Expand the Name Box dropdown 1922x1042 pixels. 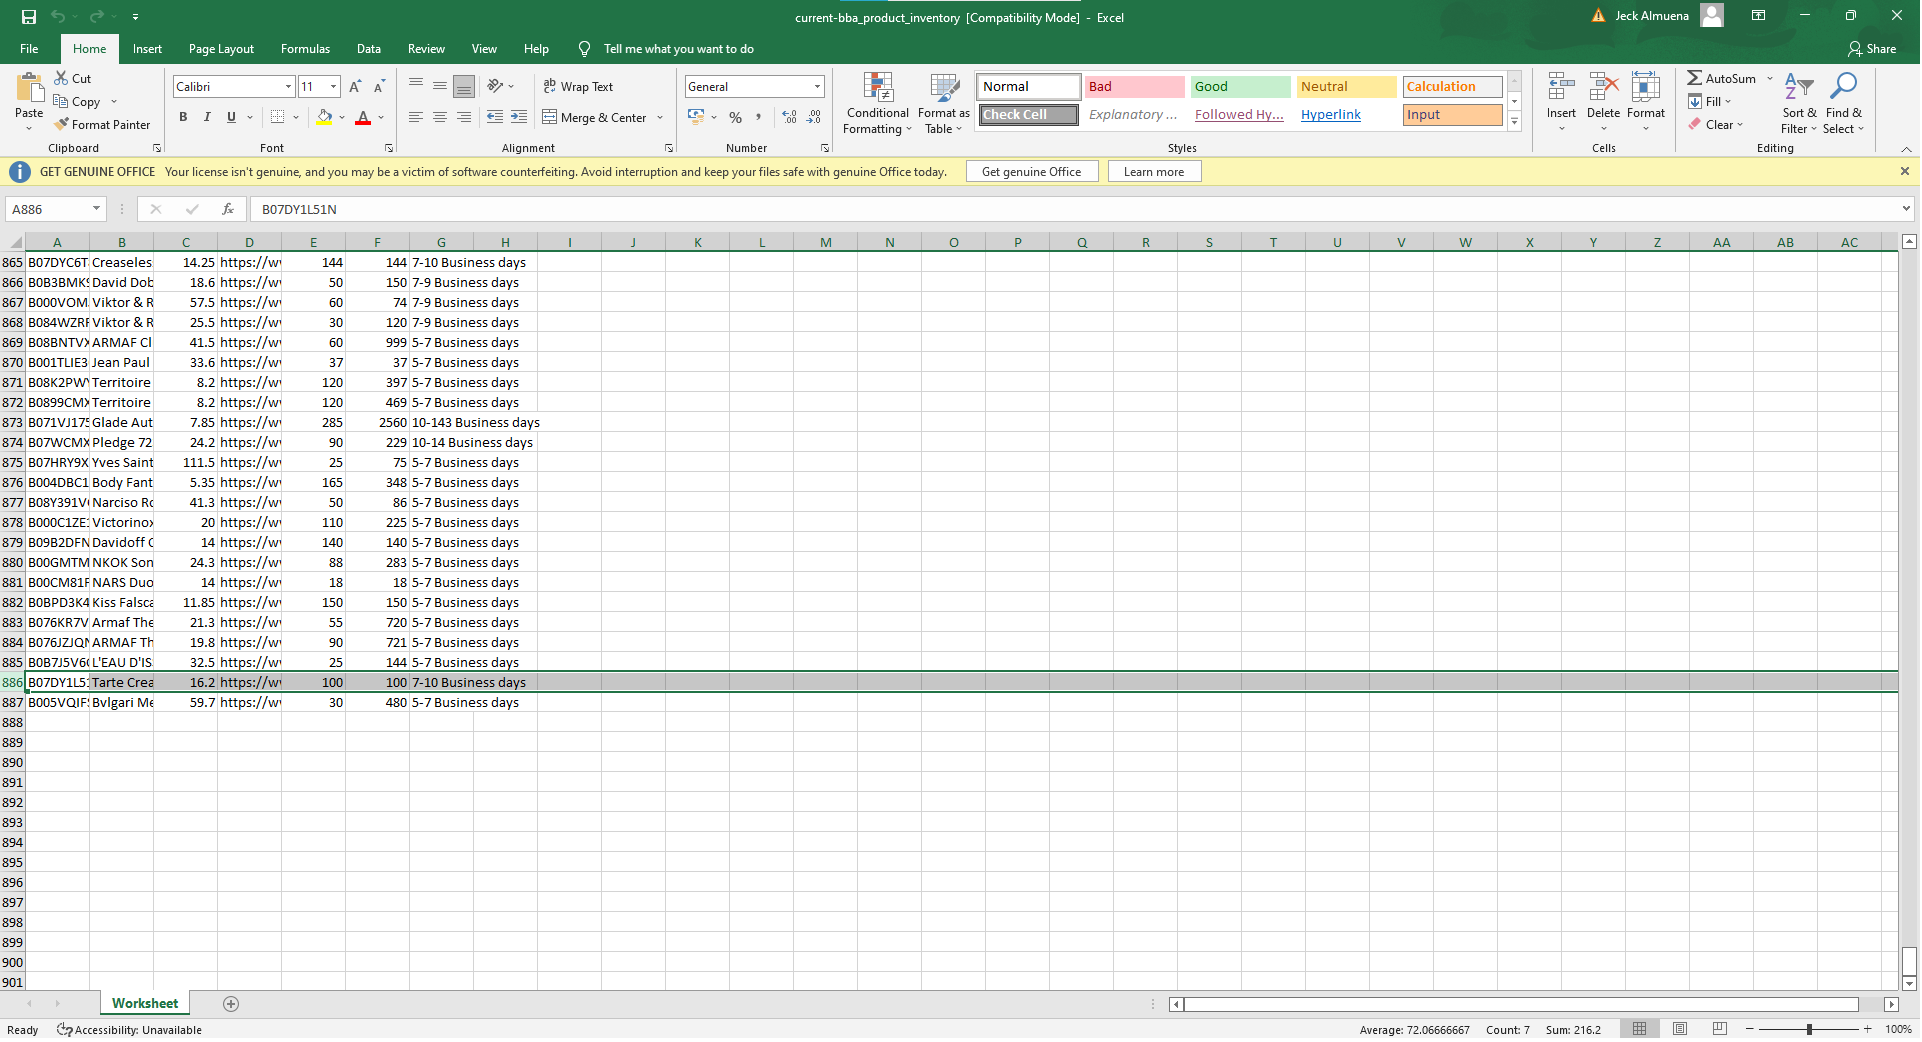96,209
